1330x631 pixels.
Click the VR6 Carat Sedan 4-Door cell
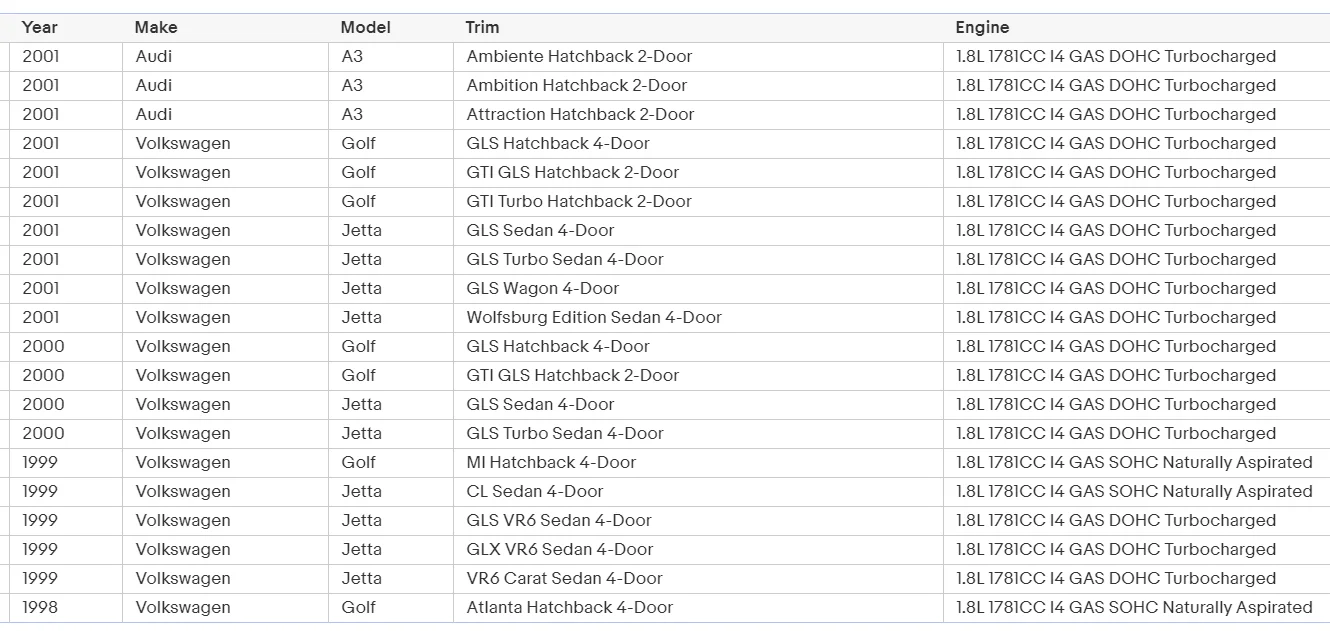[564, 579]
